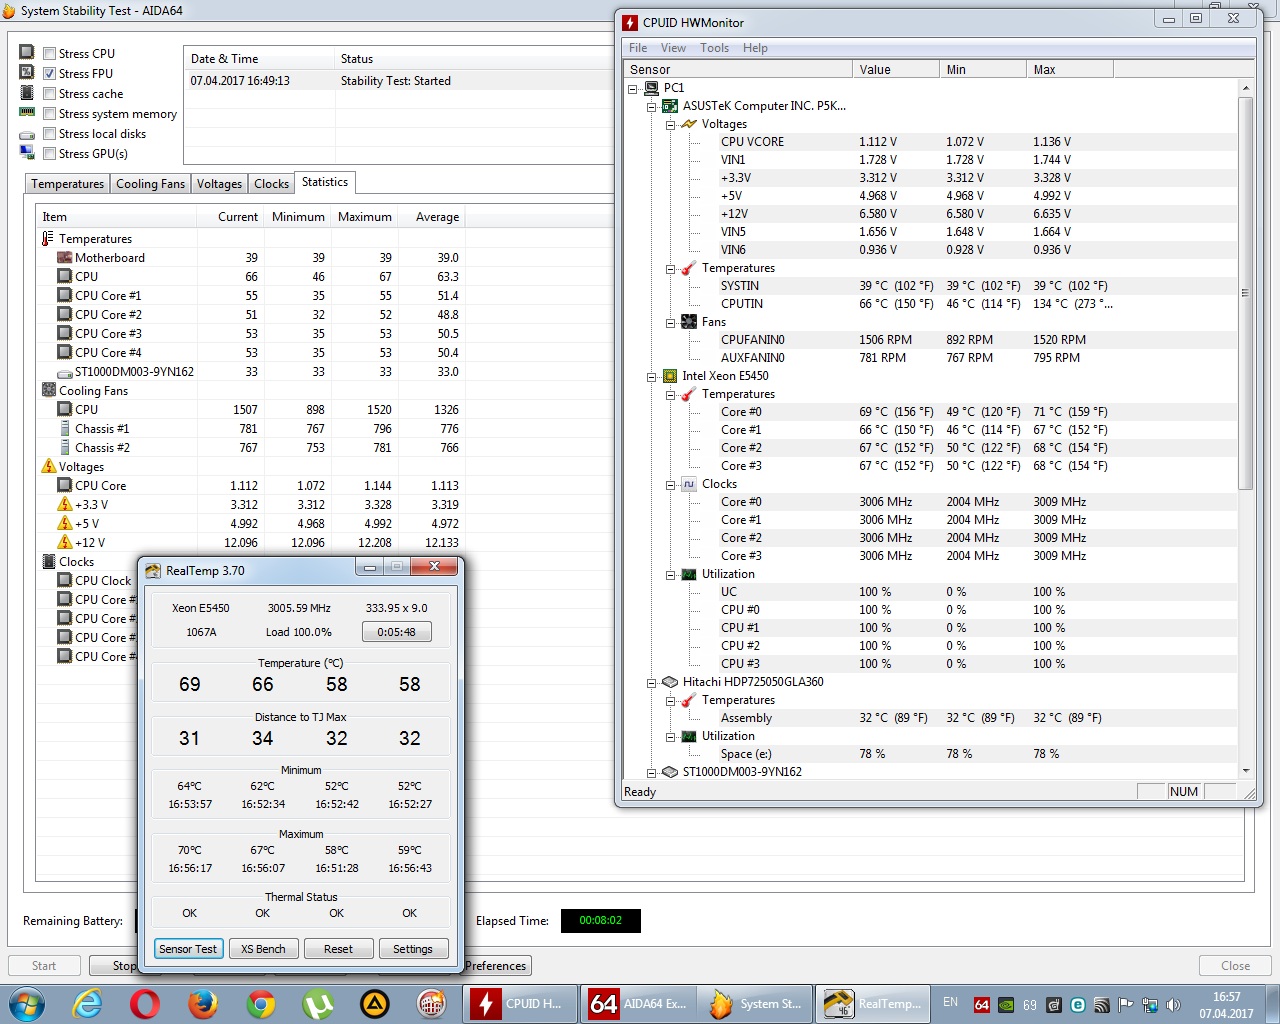Switch to the Temperatures tab in AIDA64
This screenshot has width=1280, height=1024.
(x=67, y=184)
